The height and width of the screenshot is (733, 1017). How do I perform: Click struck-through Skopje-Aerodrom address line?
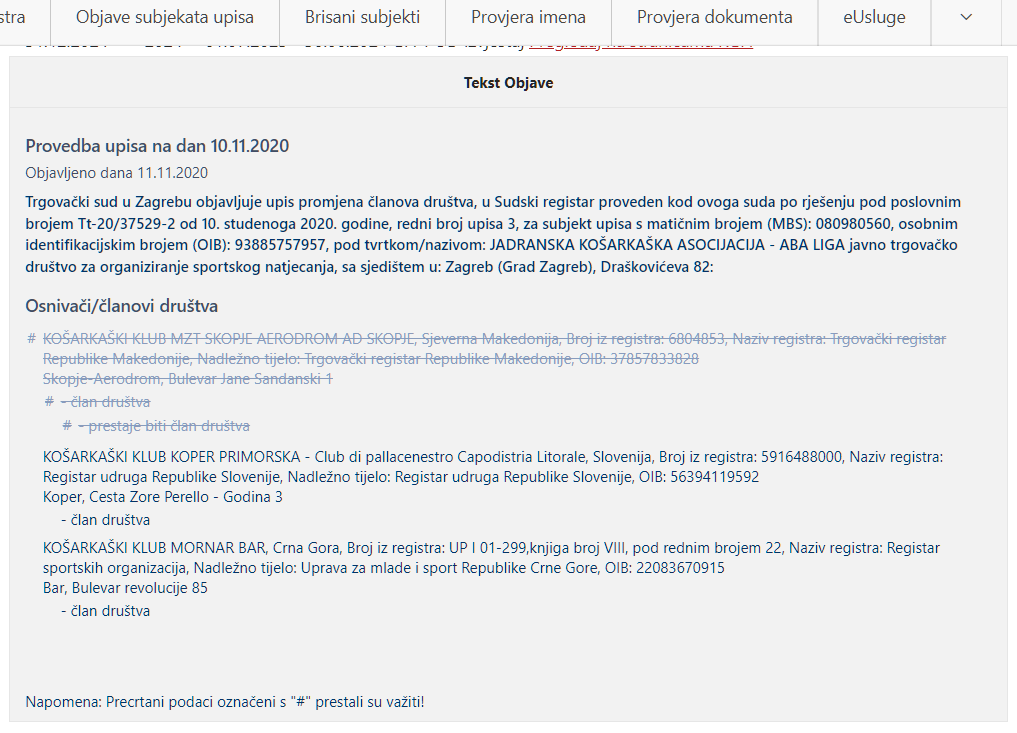click(187, 379)
